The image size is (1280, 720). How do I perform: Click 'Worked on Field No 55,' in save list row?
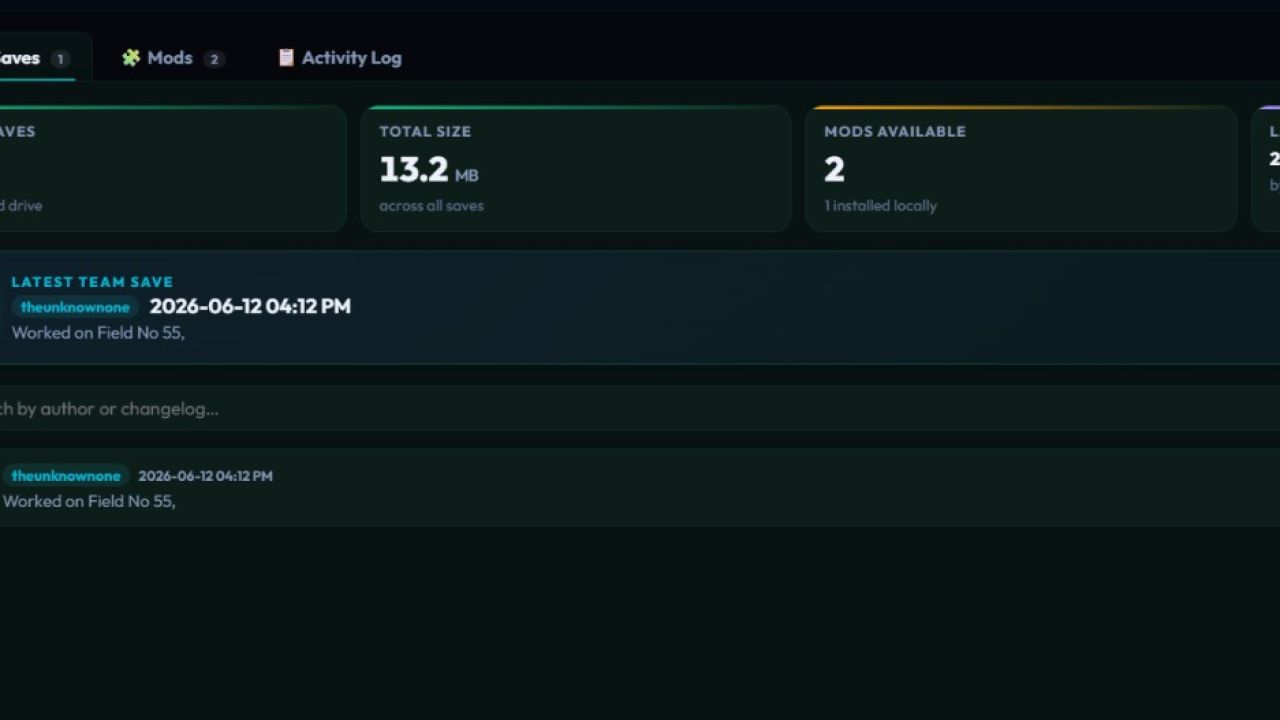coord(89,501)
